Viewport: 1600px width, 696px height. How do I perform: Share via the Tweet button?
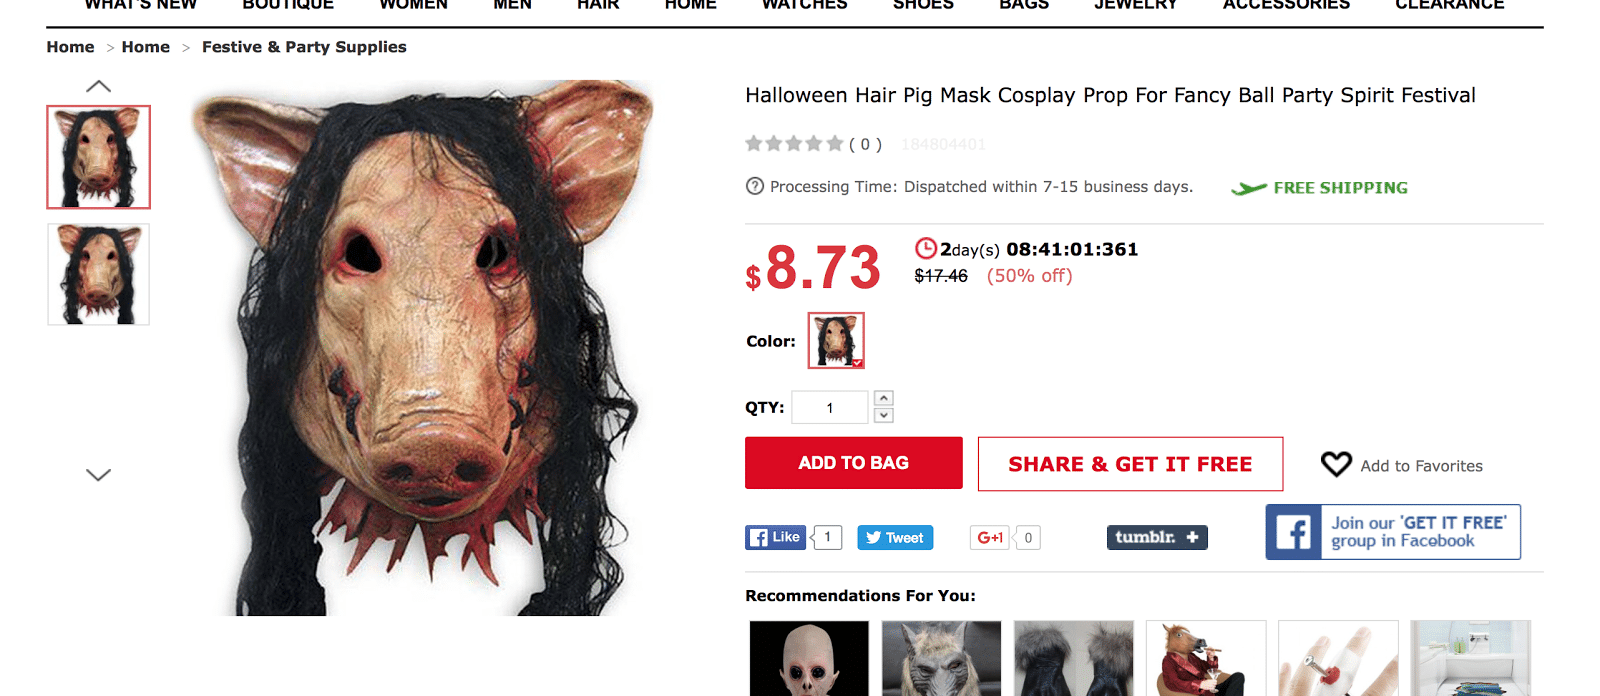(x=895, y=537)
